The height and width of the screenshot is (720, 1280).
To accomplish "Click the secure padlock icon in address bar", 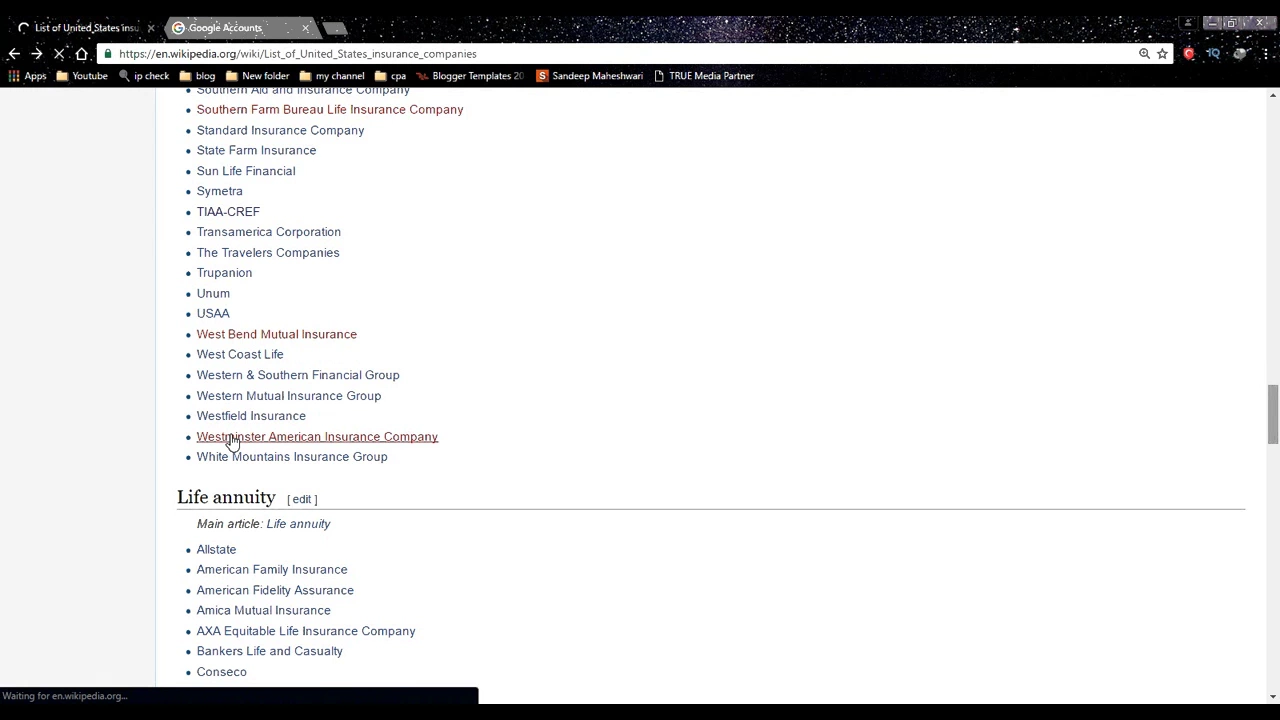I will click(x=107, y=54).
